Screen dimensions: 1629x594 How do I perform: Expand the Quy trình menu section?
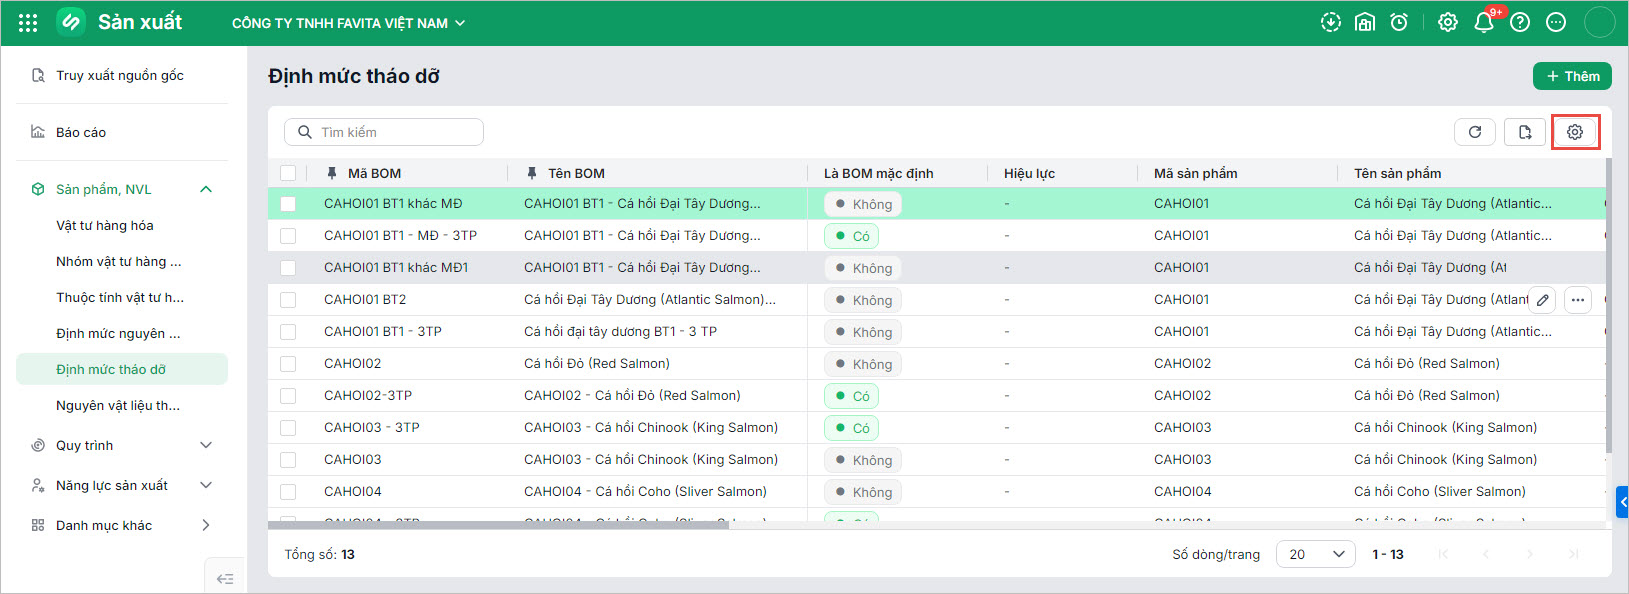122,445
